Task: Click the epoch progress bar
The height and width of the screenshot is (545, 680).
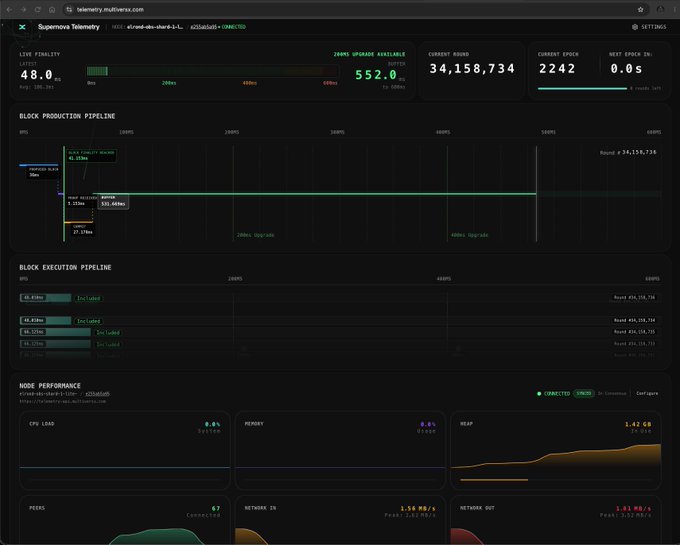Action: (582, 88)
